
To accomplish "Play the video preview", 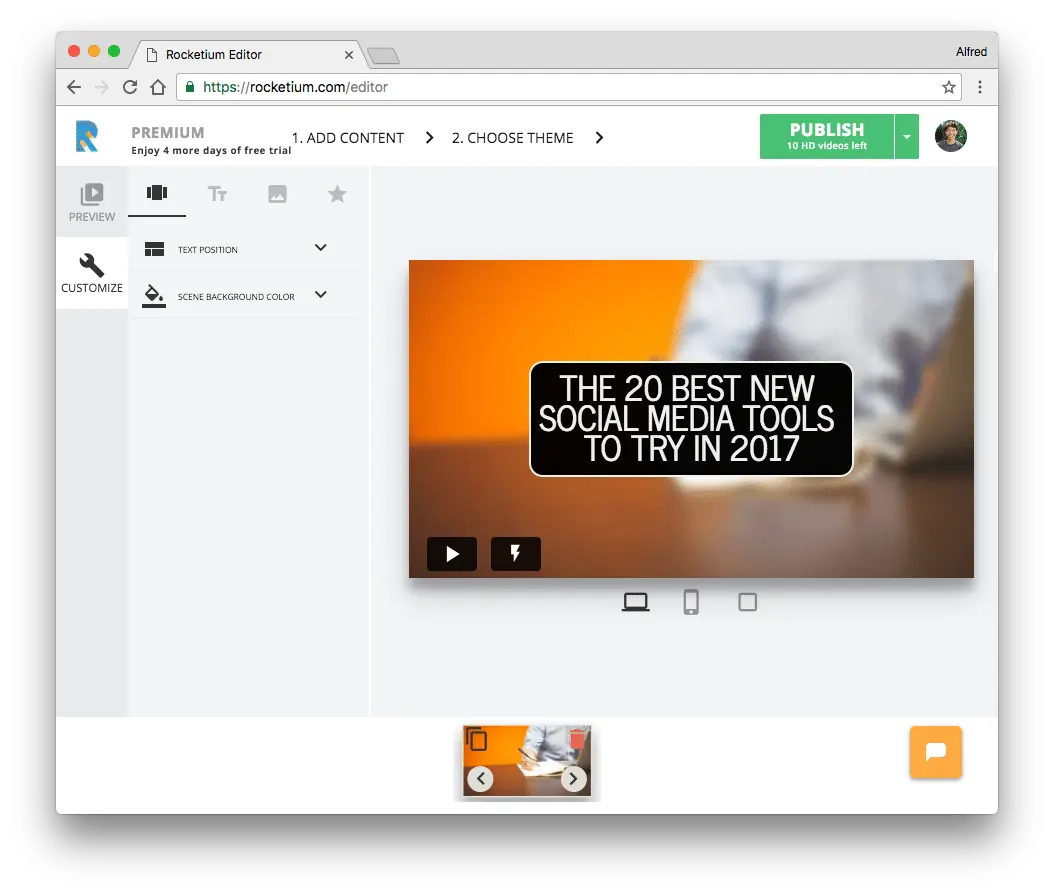I will coord(451,553).
